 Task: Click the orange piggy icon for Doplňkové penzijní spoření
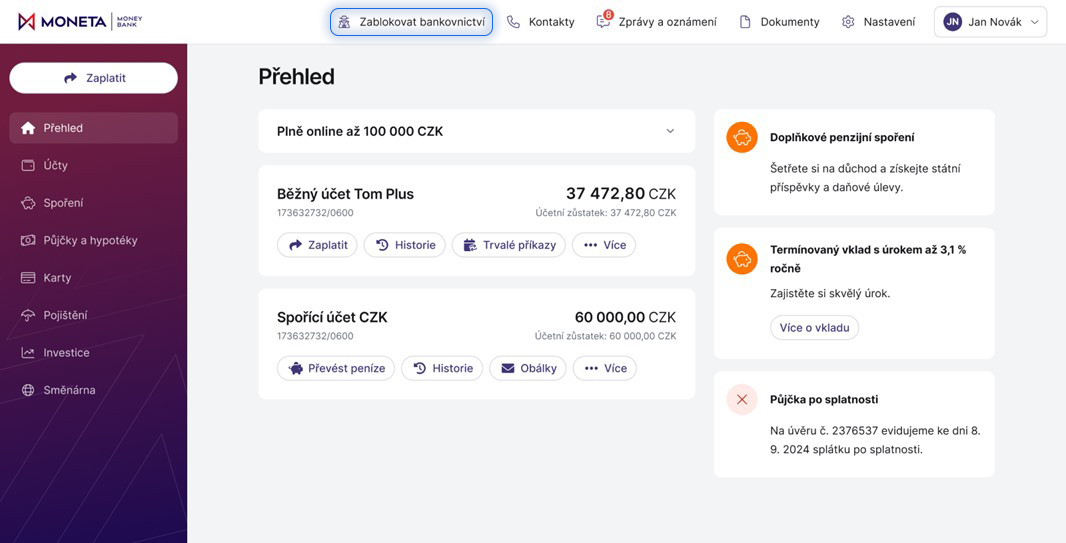pos(742,137)
